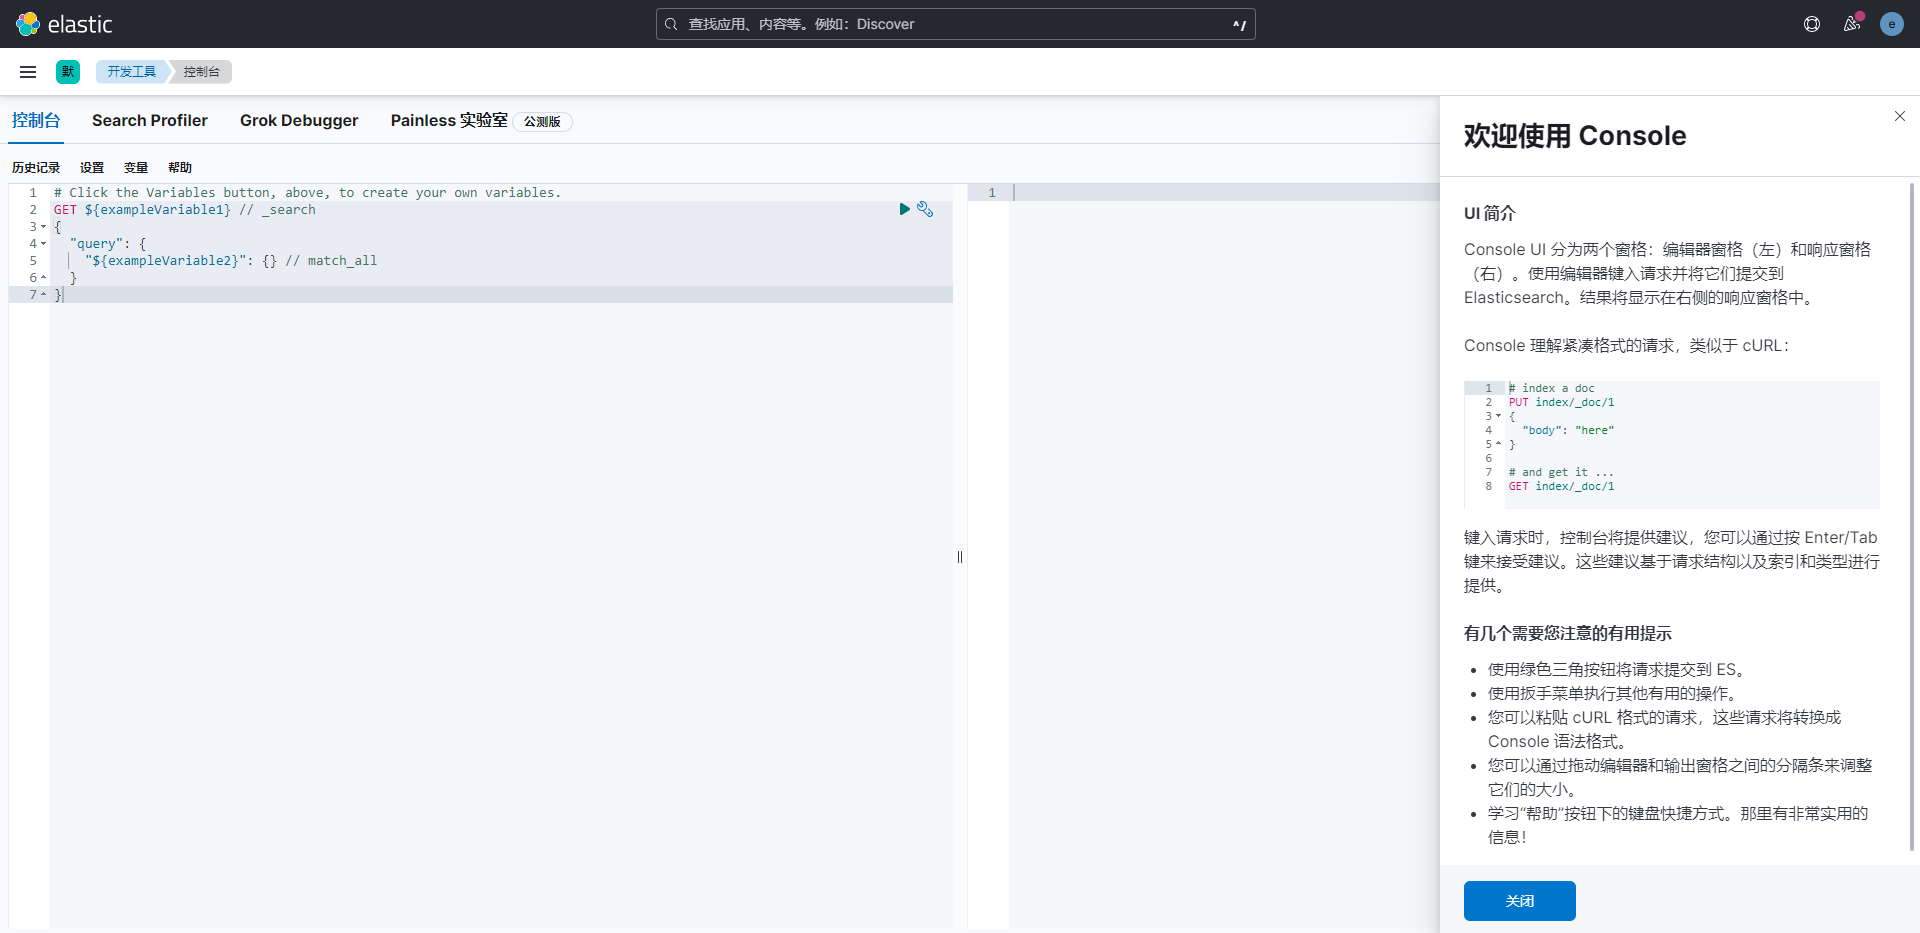Collapse the fold arrow on editor line 4

coord(43,244)
